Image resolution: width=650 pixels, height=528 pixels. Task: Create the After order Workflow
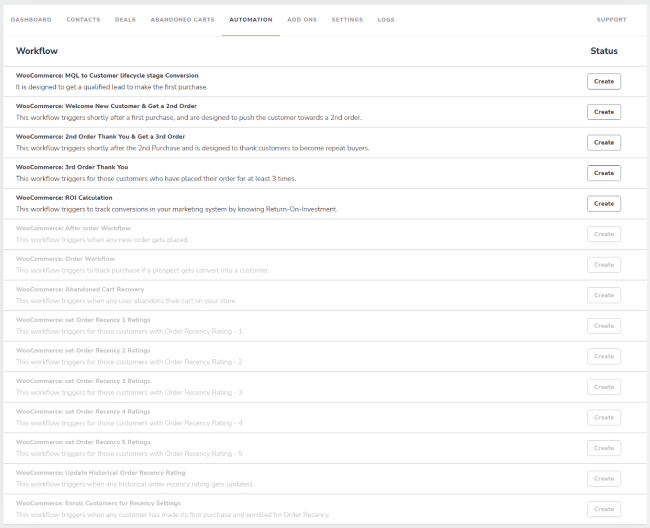[x=604, y=234]
